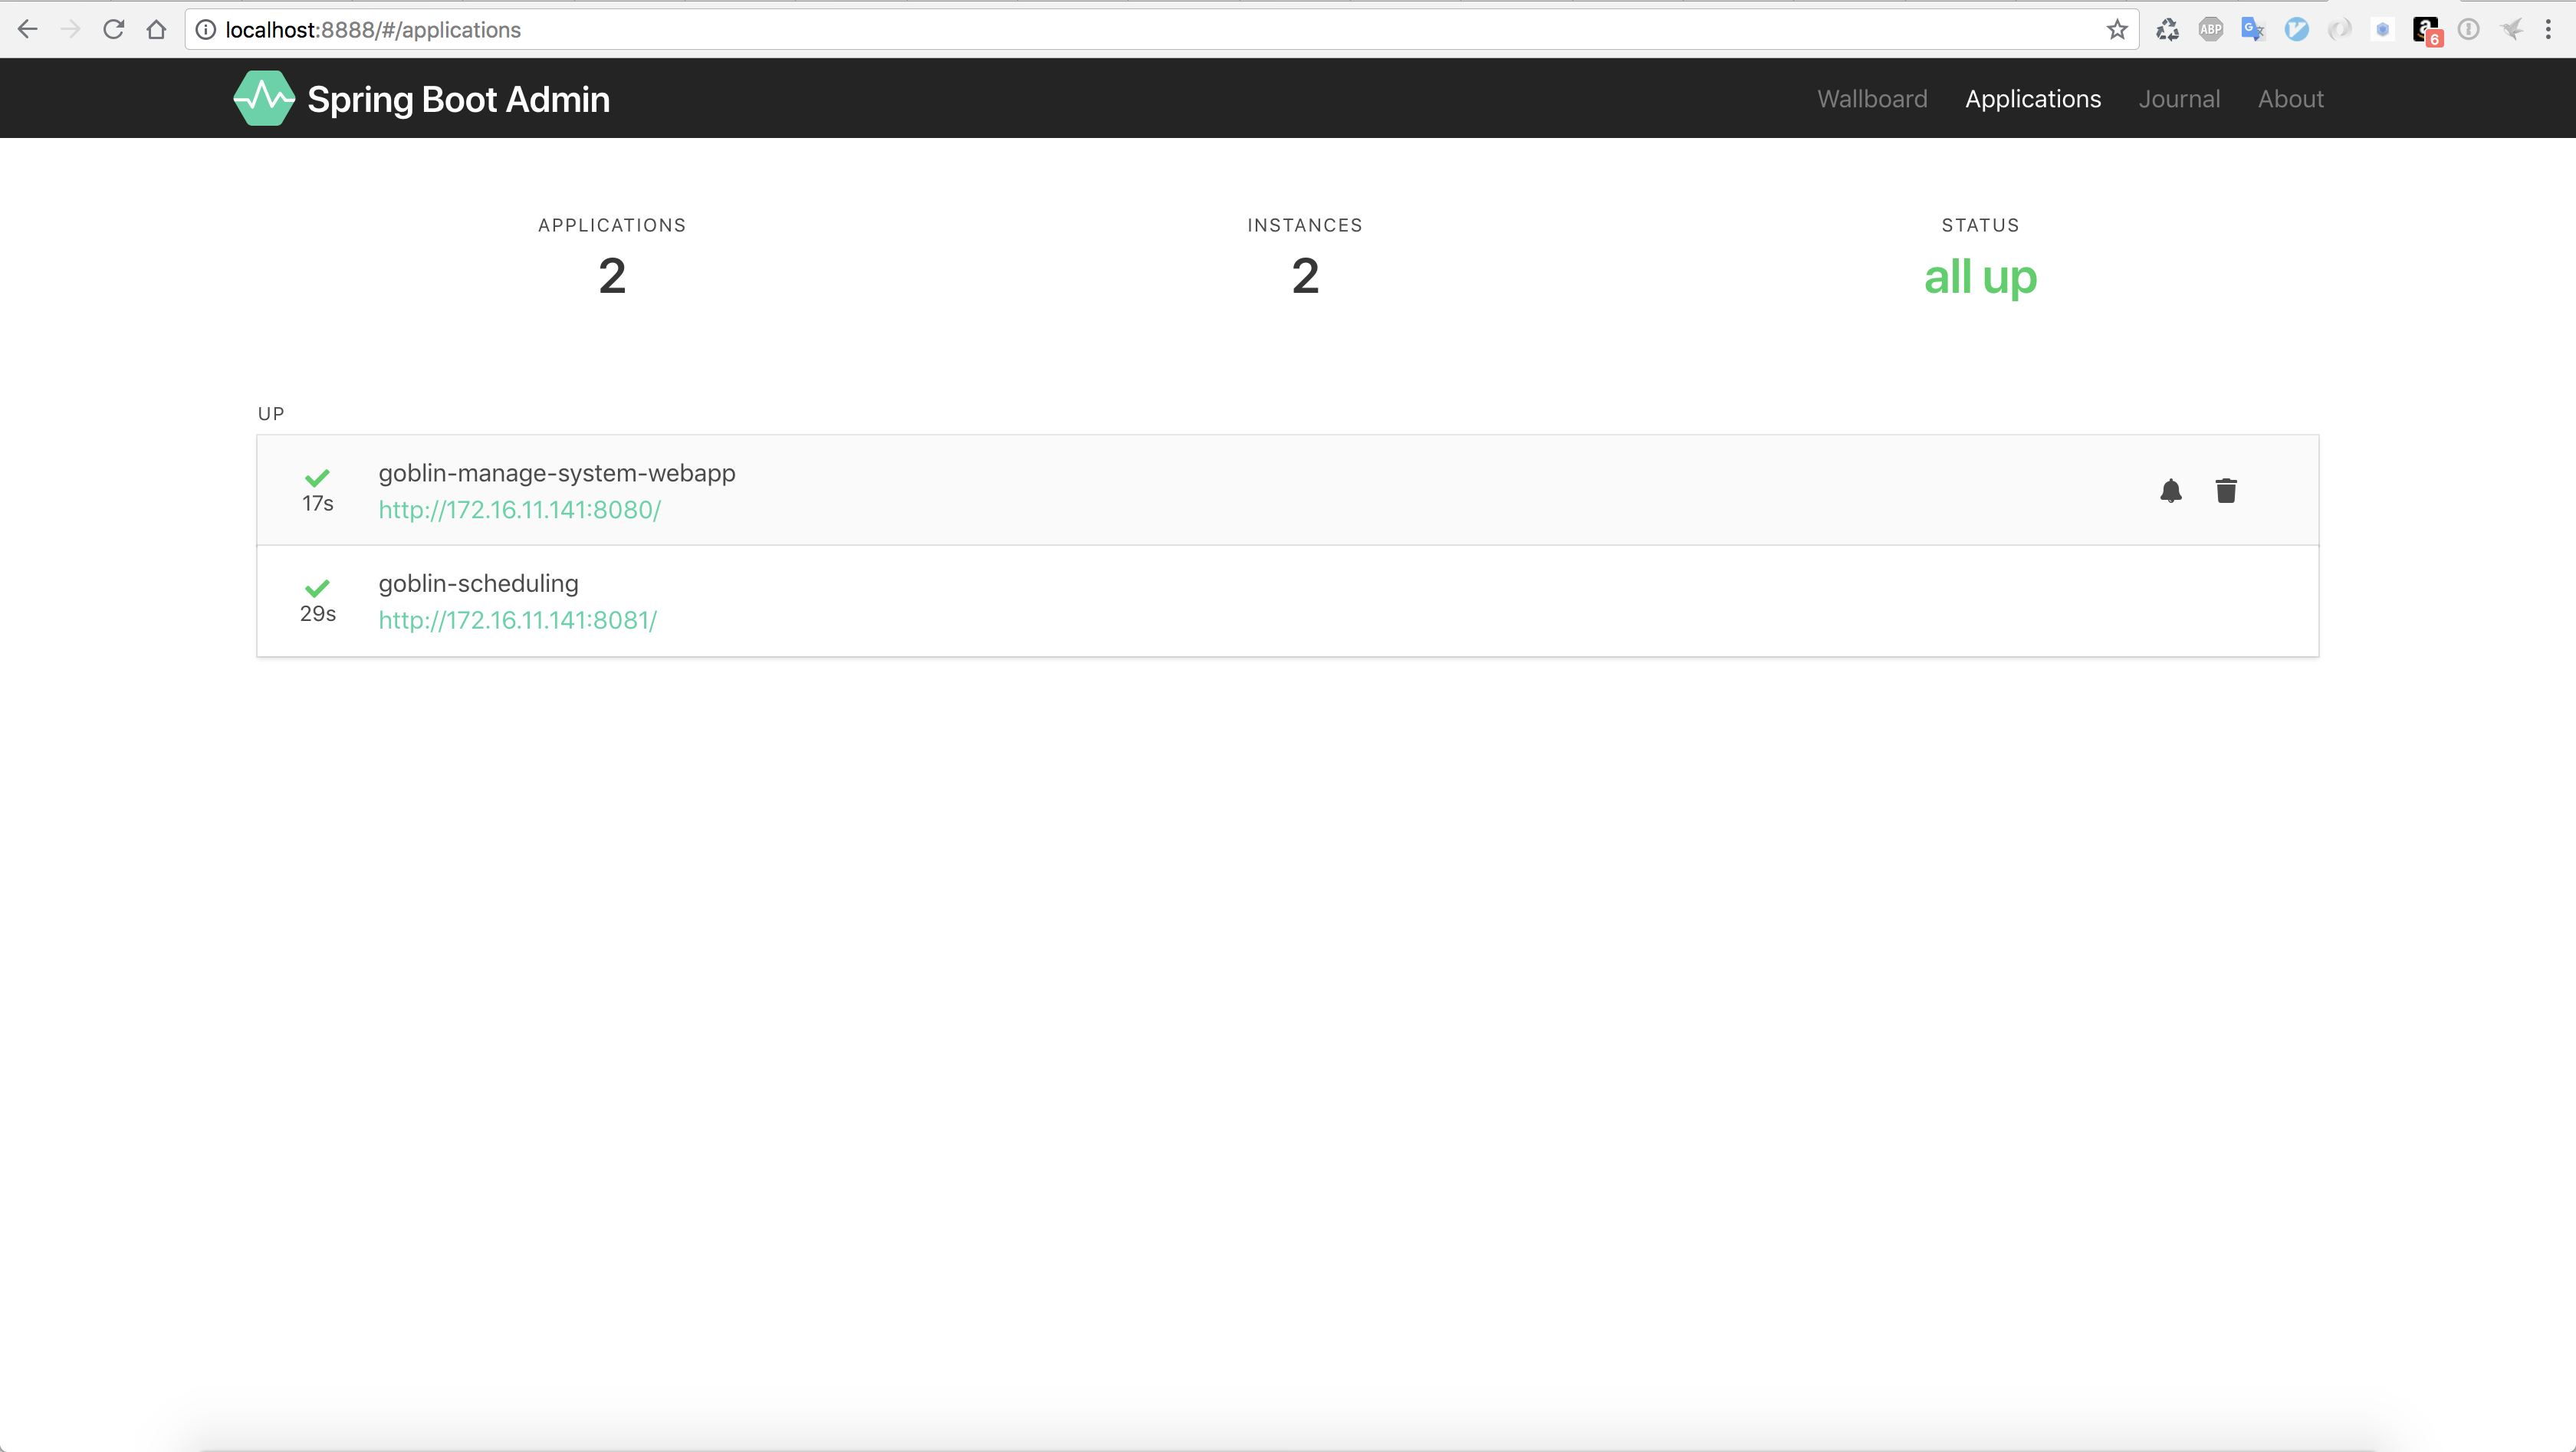Click the notification bell for goblin-manage-system-webapp
2576x1452 pixels.
[2170, 491]
